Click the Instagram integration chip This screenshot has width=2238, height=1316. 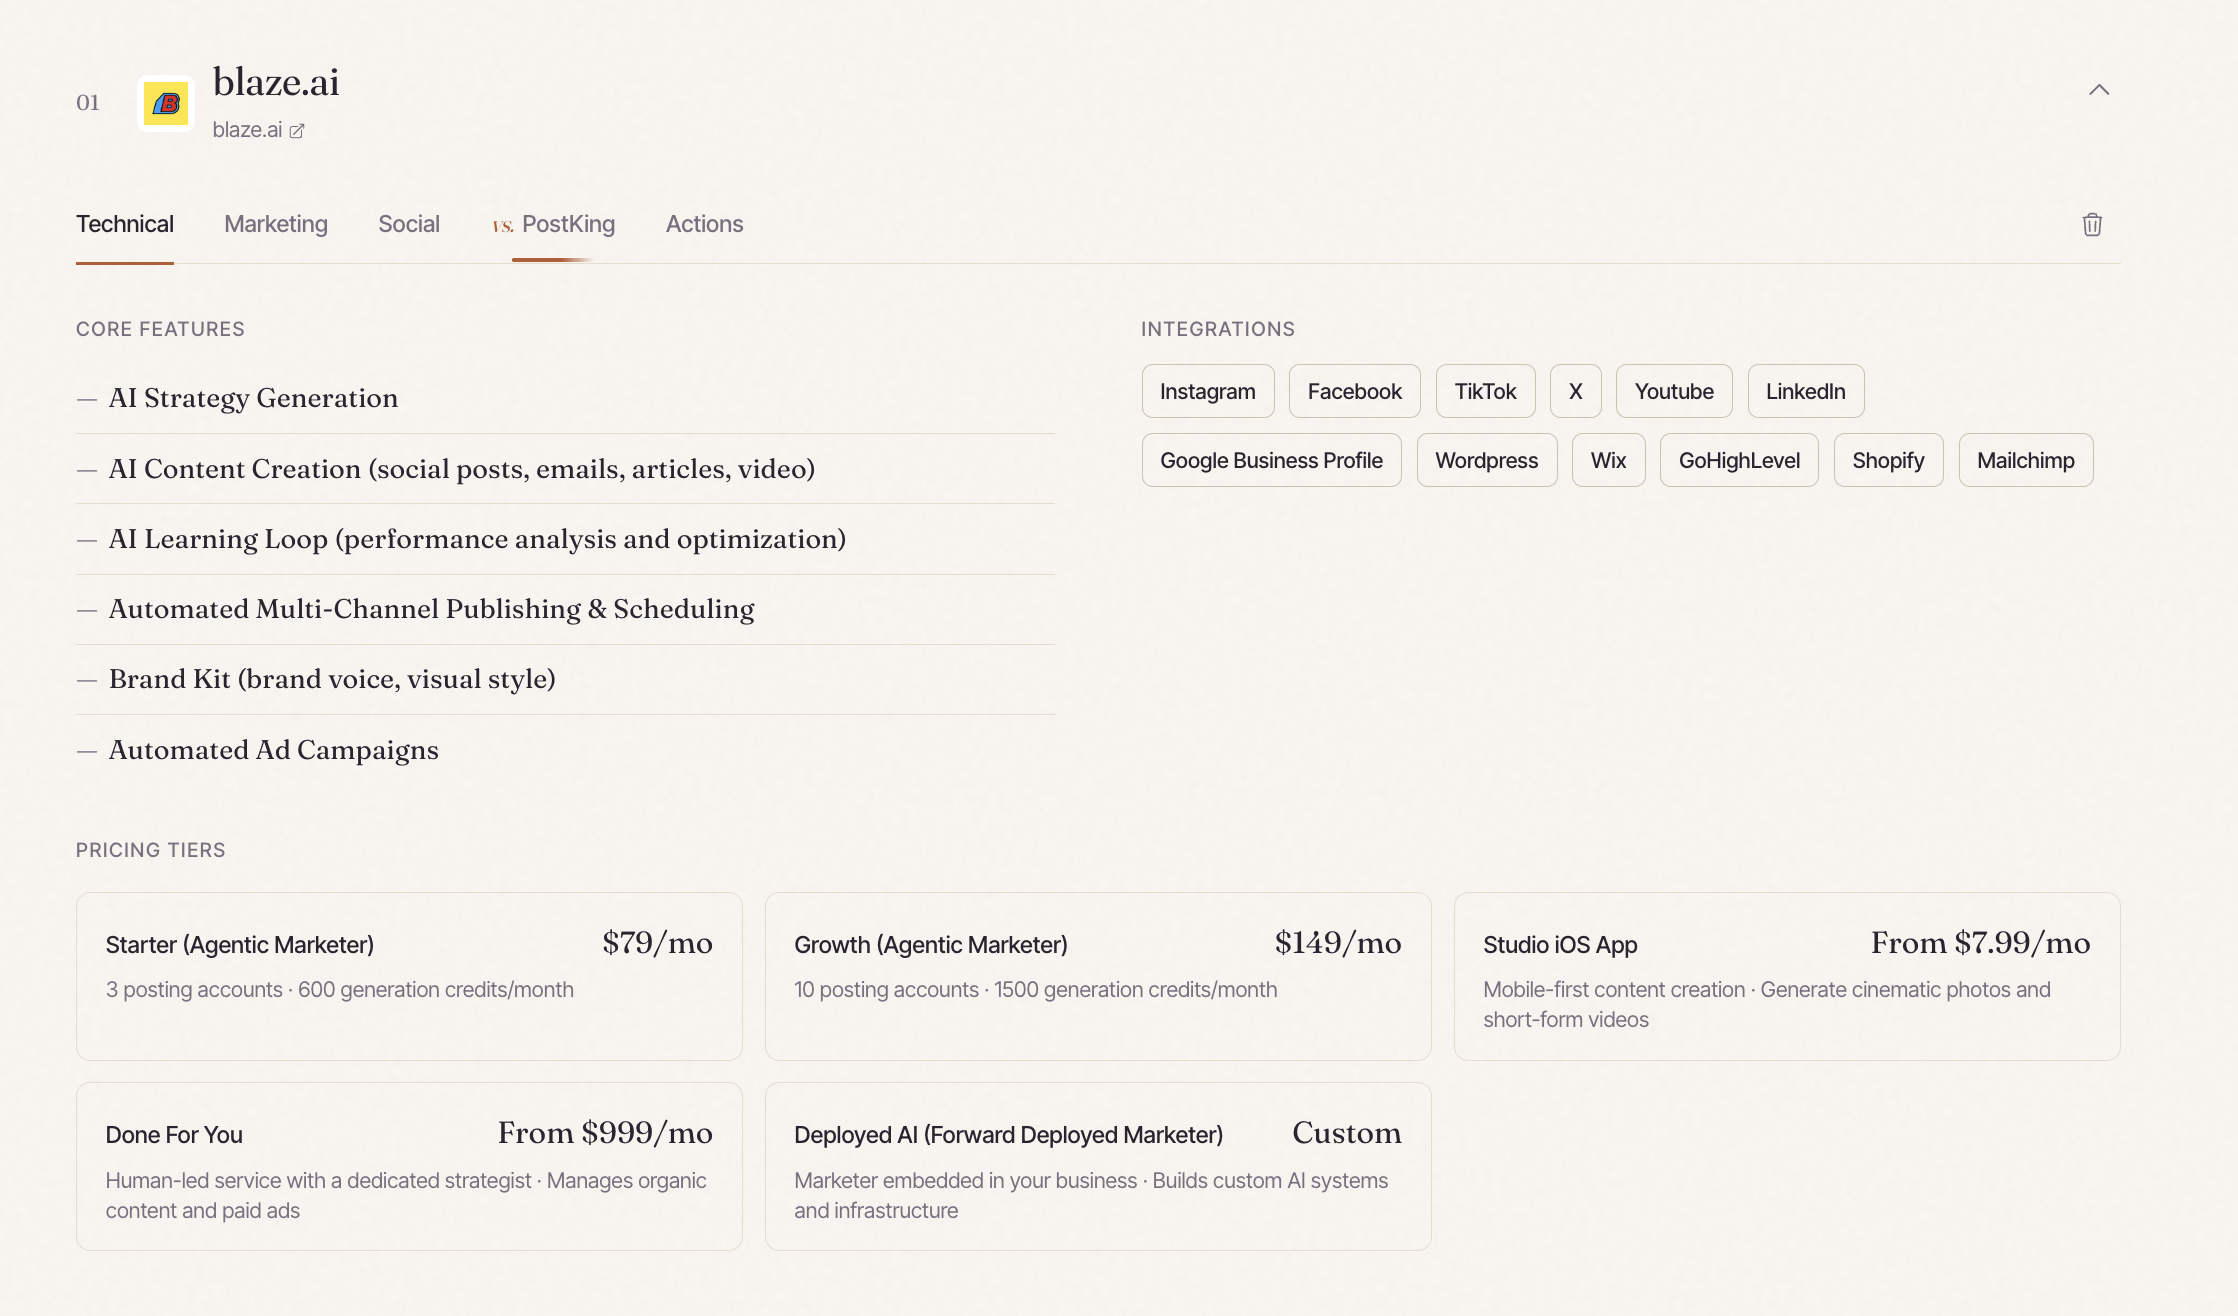tap(1208, 391)
